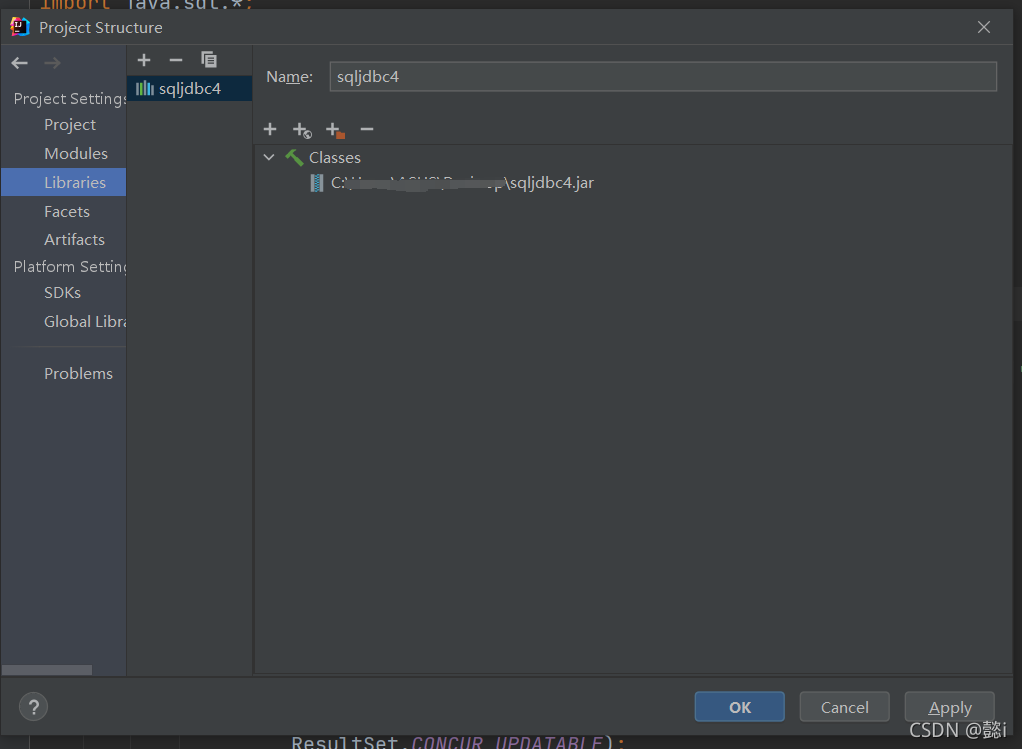1022x749 pixels.
Task: Collapse the Classes tree node
Action: (x=269, y=158)
